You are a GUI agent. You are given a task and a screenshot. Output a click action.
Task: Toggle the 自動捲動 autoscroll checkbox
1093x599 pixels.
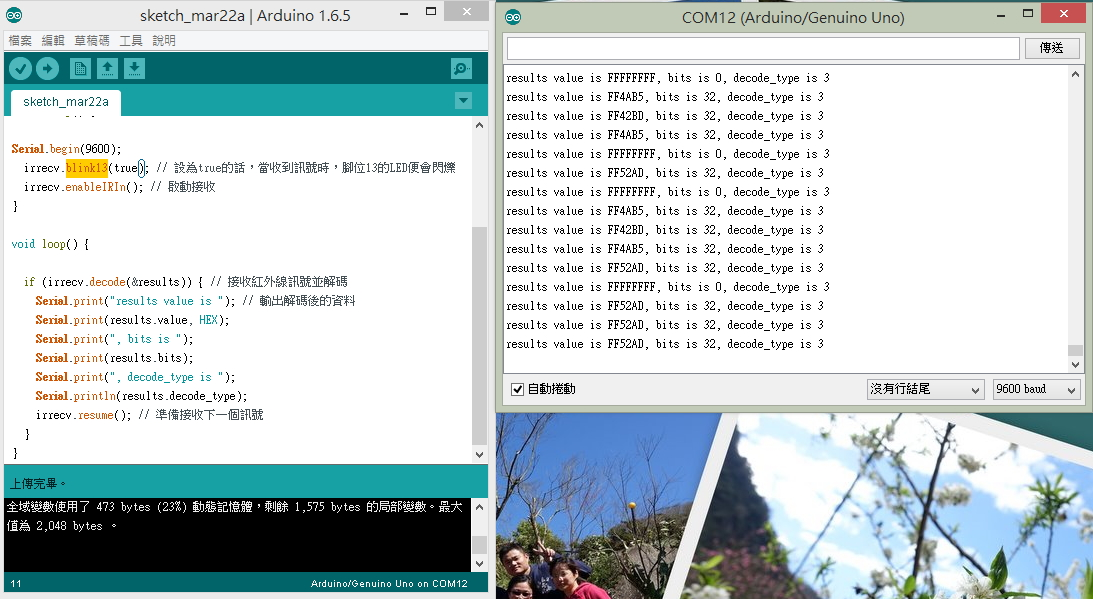517,389
